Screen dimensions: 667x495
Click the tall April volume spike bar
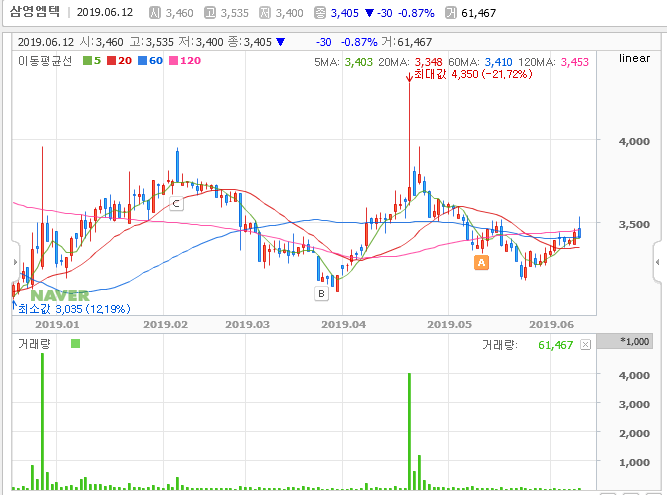409,431
